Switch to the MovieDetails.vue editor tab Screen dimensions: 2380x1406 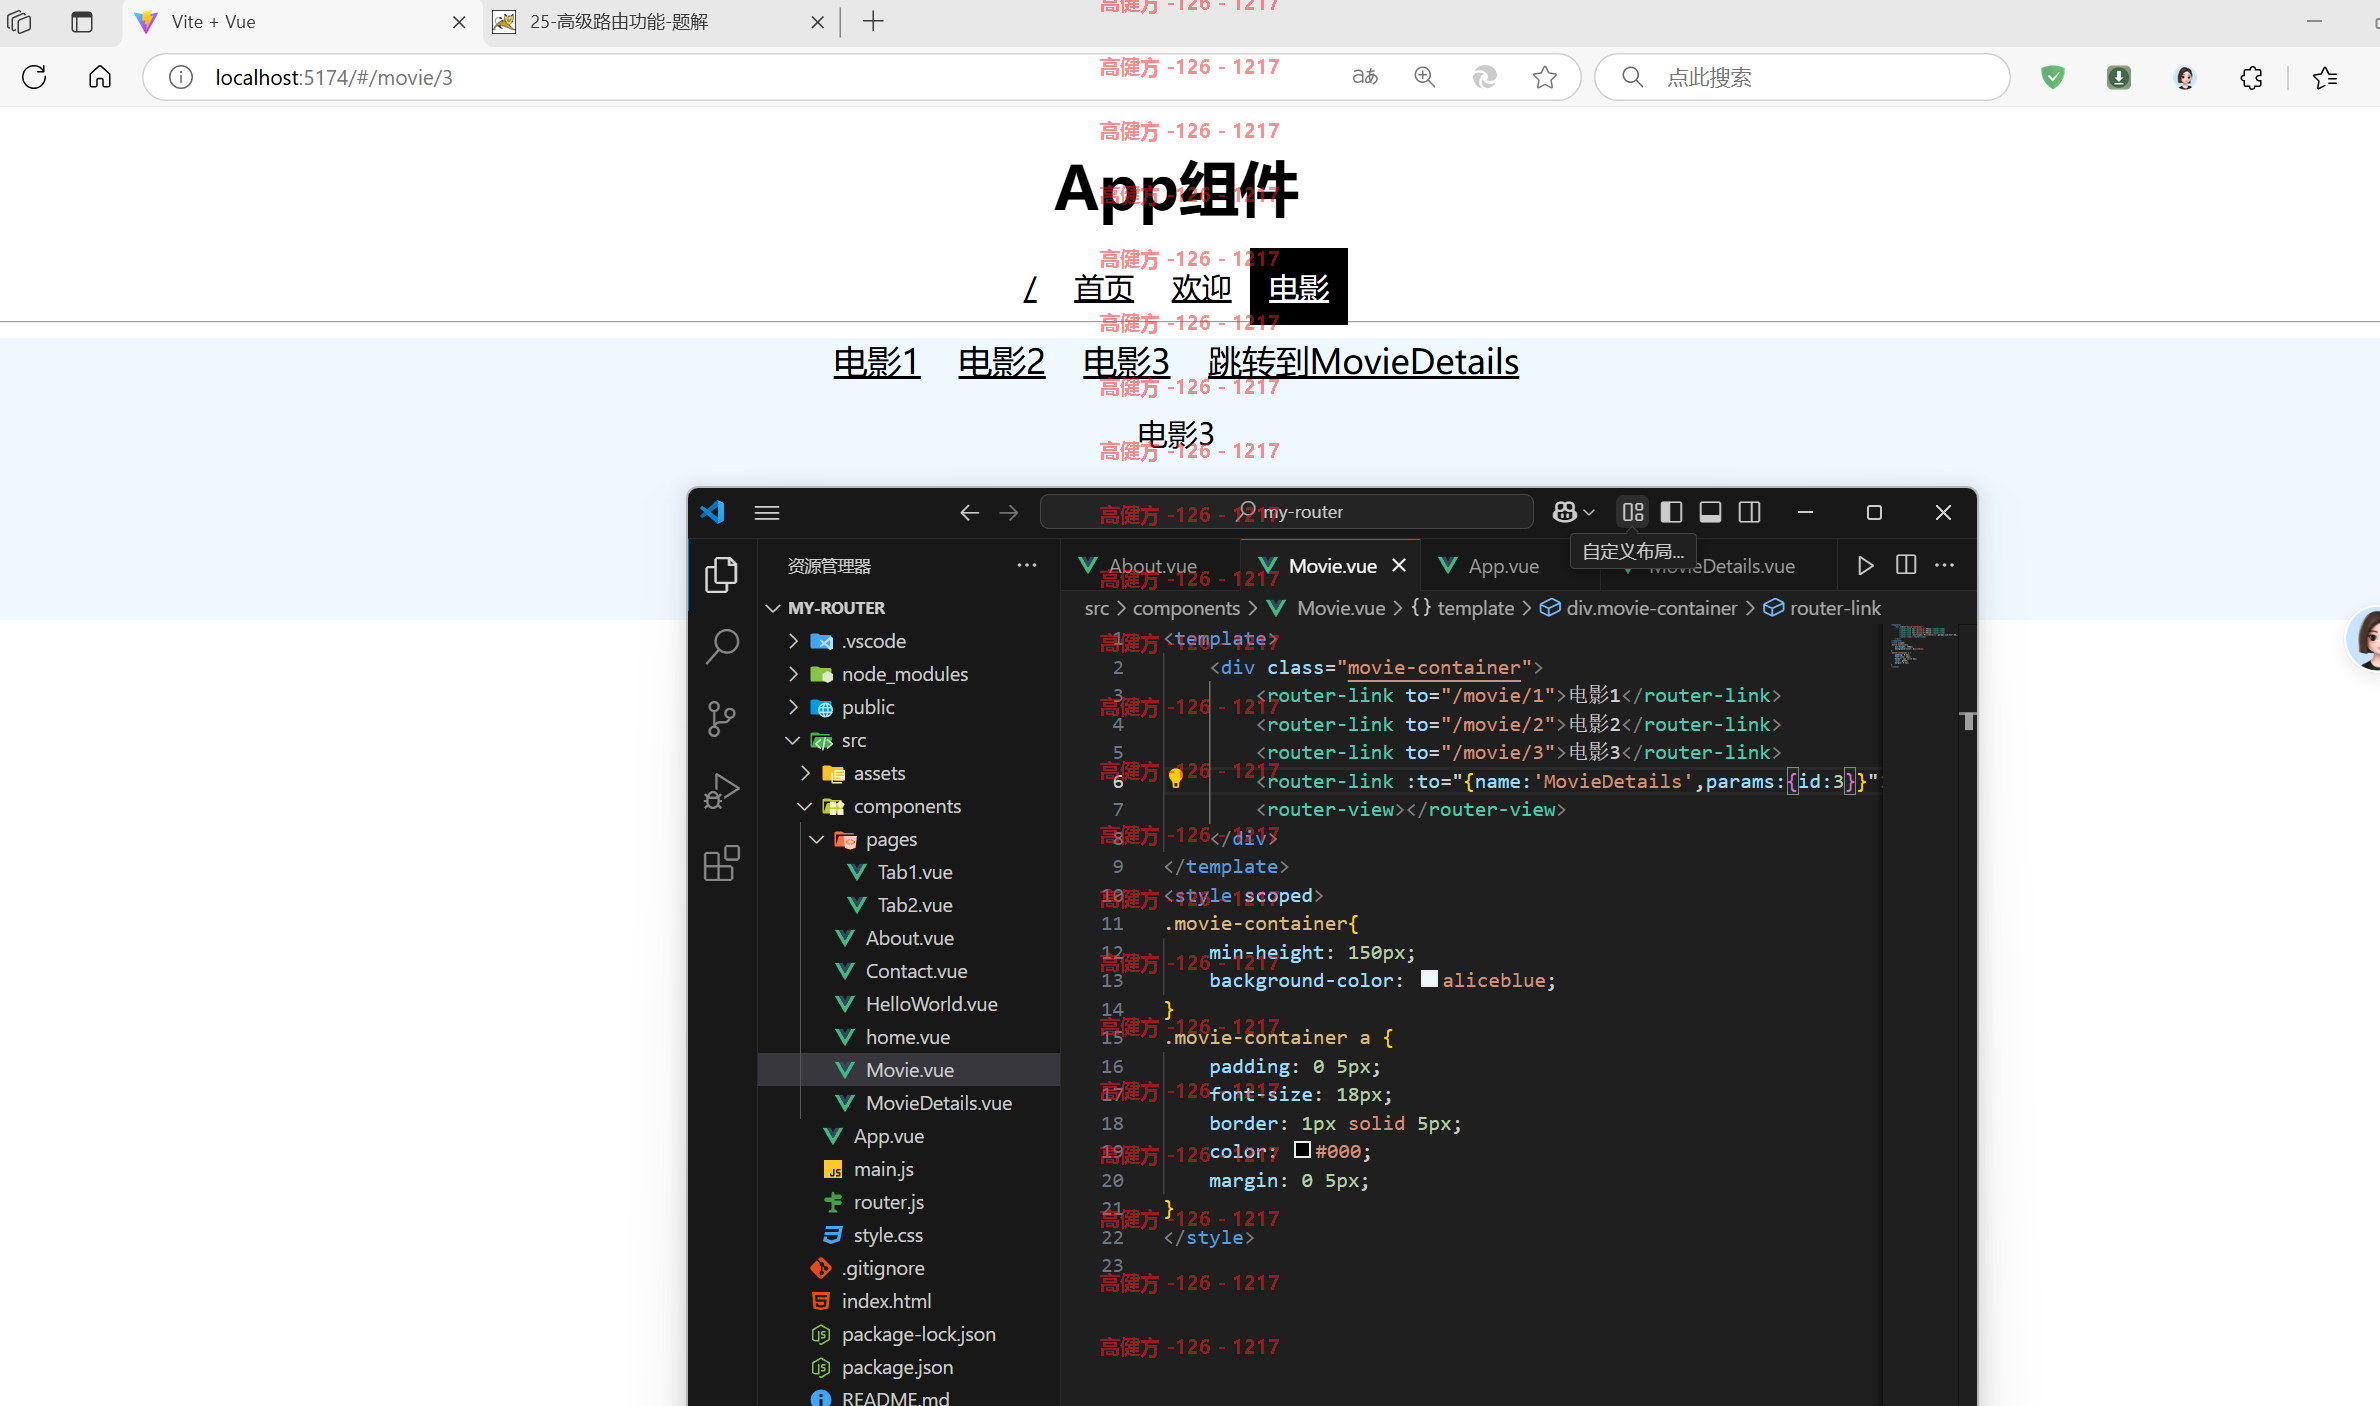pos(1720,566)
